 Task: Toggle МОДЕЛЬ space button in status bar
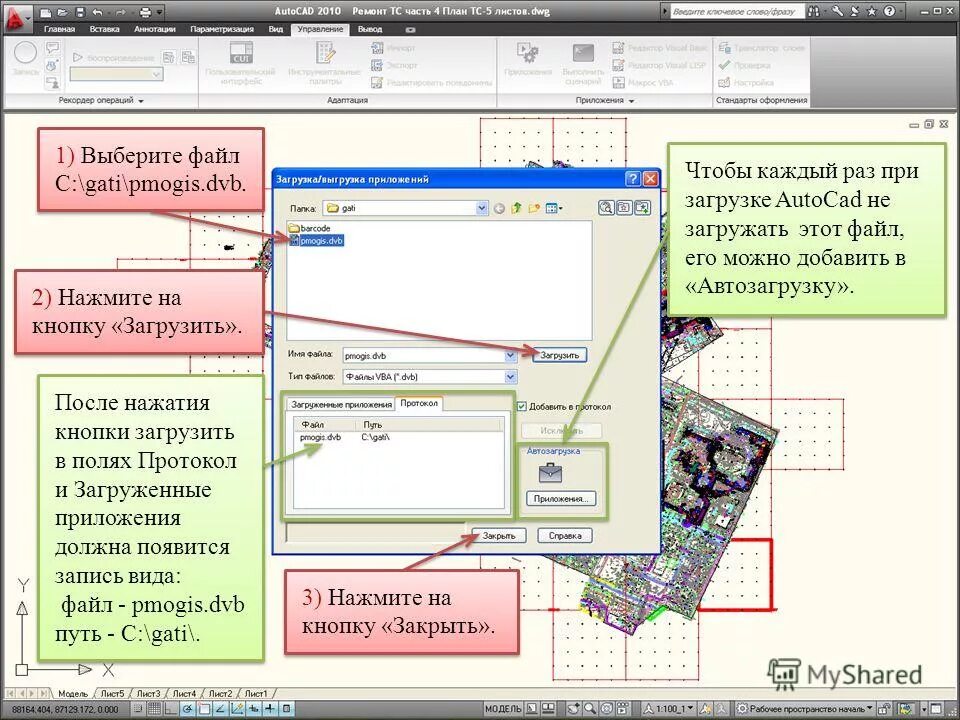pyautogui.click(x=502, y=709)
